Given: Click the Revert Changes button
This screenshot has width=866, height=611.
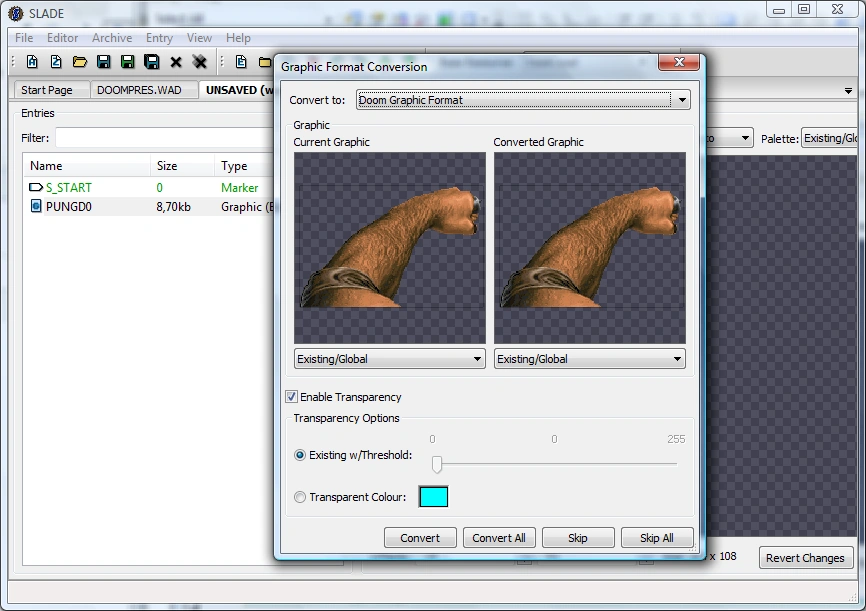Looking at the screenshot, I should point(805,558).
